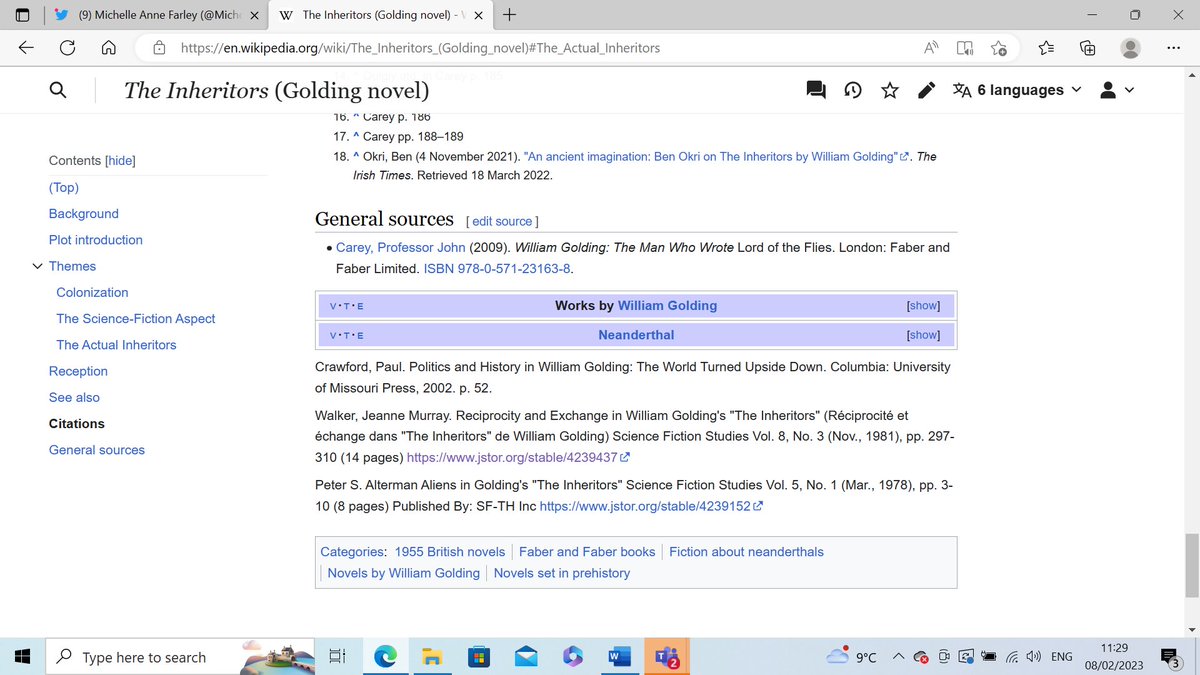The width and height of the screenshot is (1200, 675).
Task: Reload the page with refresh icon
Action: (68, 48)
